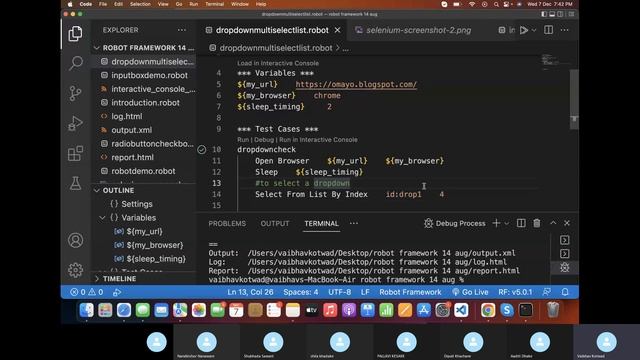Image resolution: width=640 pixels, height=360 pixels.
Task: Open the Run and Debug view
Action: (76, 123)
